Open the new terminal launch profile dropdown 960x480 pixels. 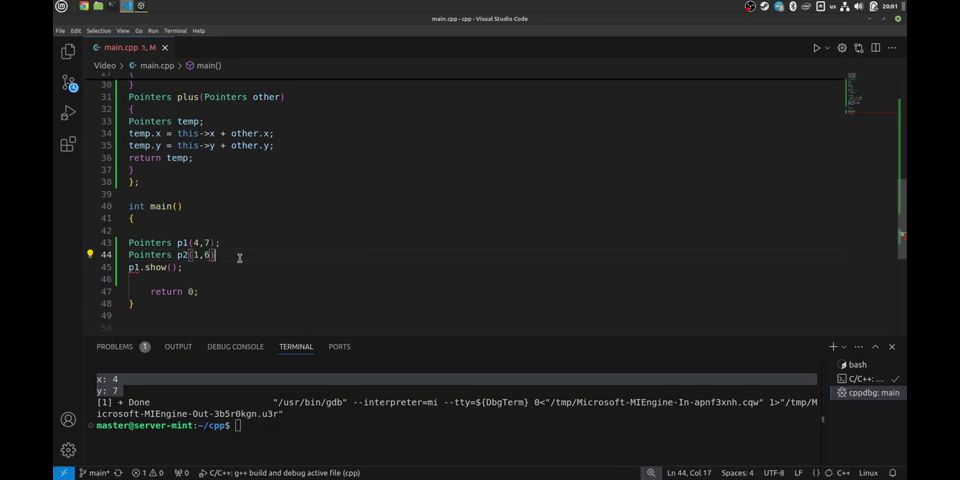tap(844, 347)
